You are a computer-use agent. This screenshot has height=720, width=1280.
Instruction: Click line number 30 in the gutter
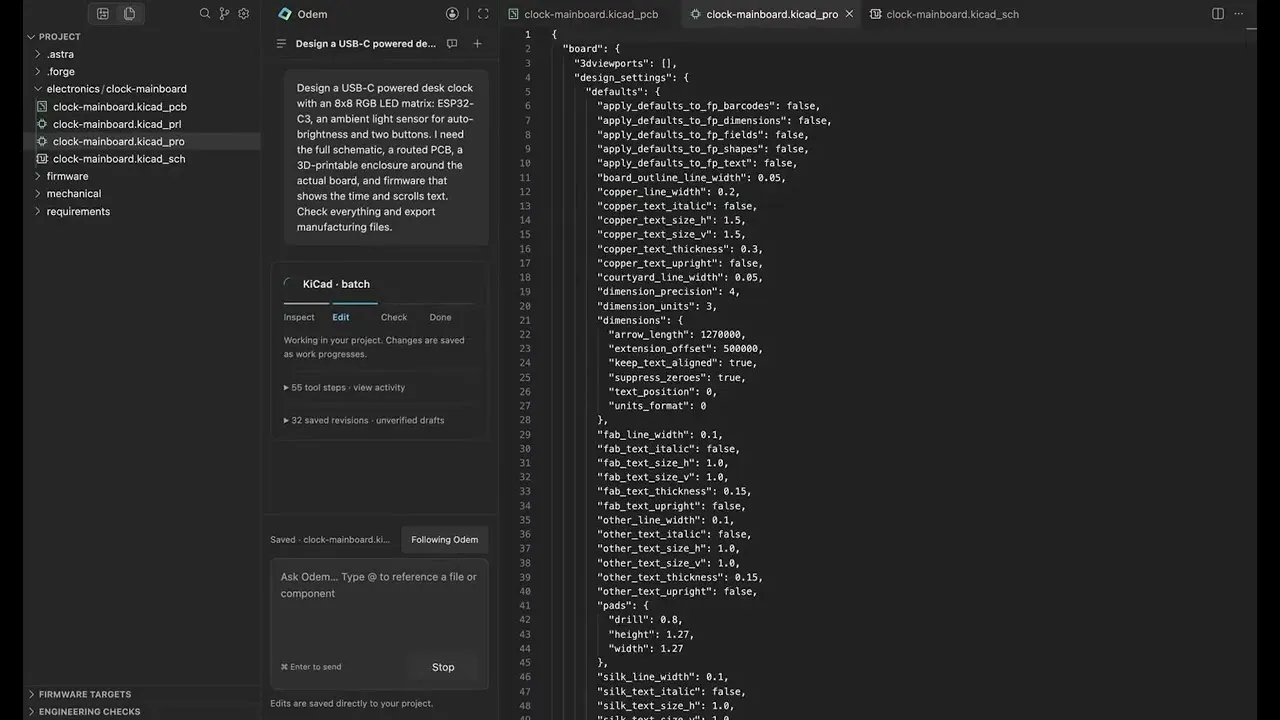[x=526, y=449]
